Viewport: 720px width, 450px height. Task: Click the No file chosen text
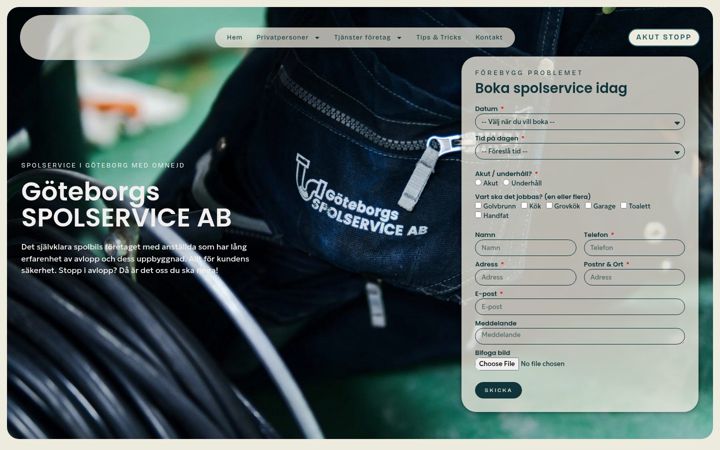click(543, 364)
